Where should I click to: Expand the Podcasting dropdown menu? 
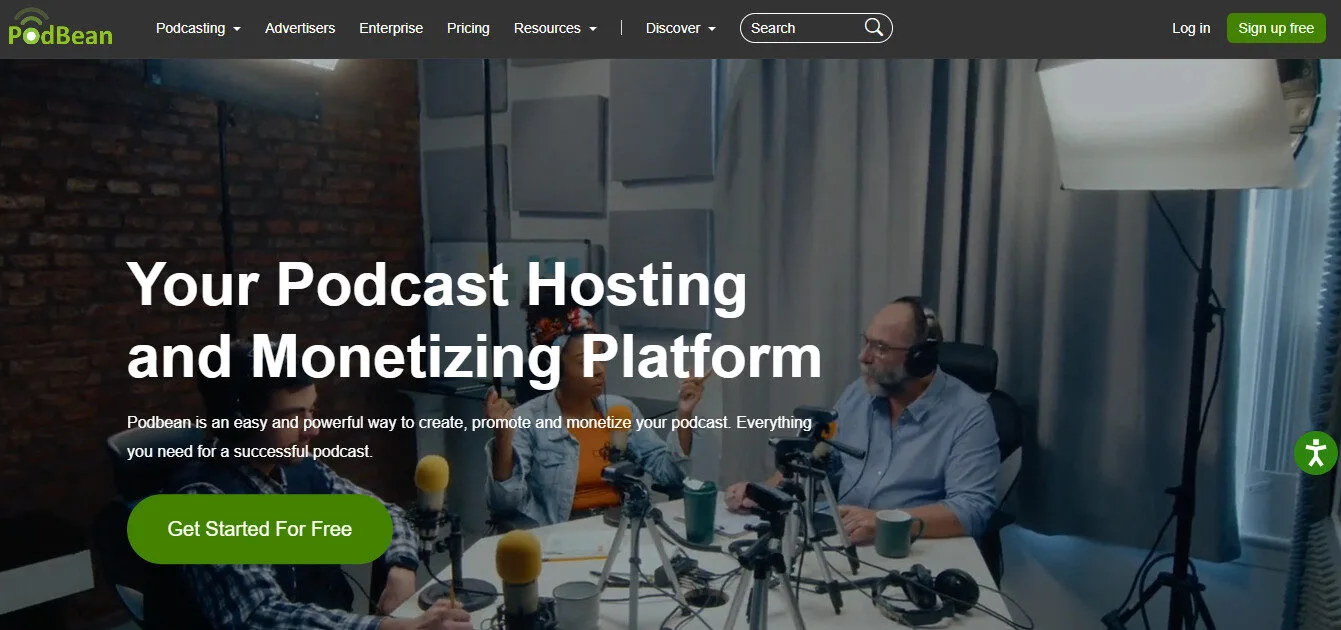190,28
